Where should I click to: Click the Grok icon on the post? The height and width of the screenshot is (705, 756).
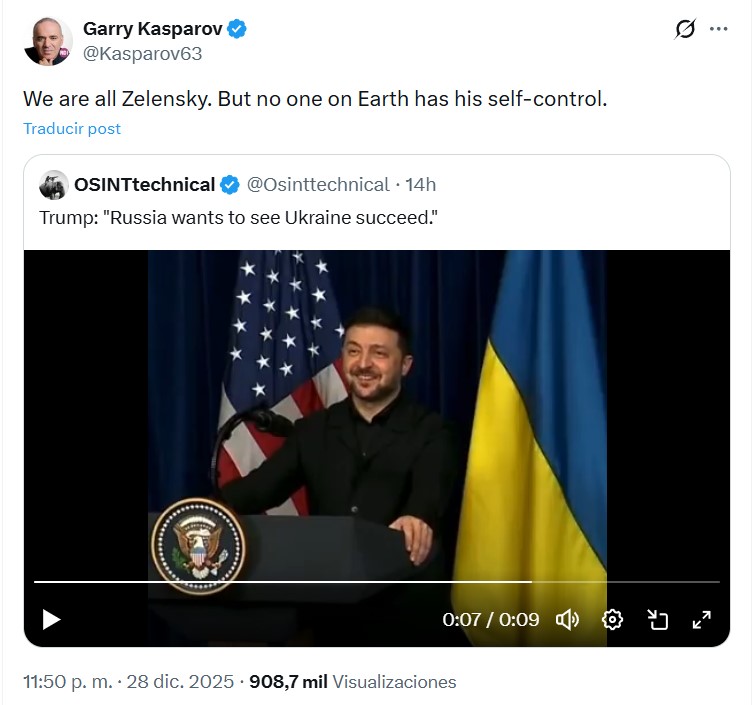tap(685, 29)
